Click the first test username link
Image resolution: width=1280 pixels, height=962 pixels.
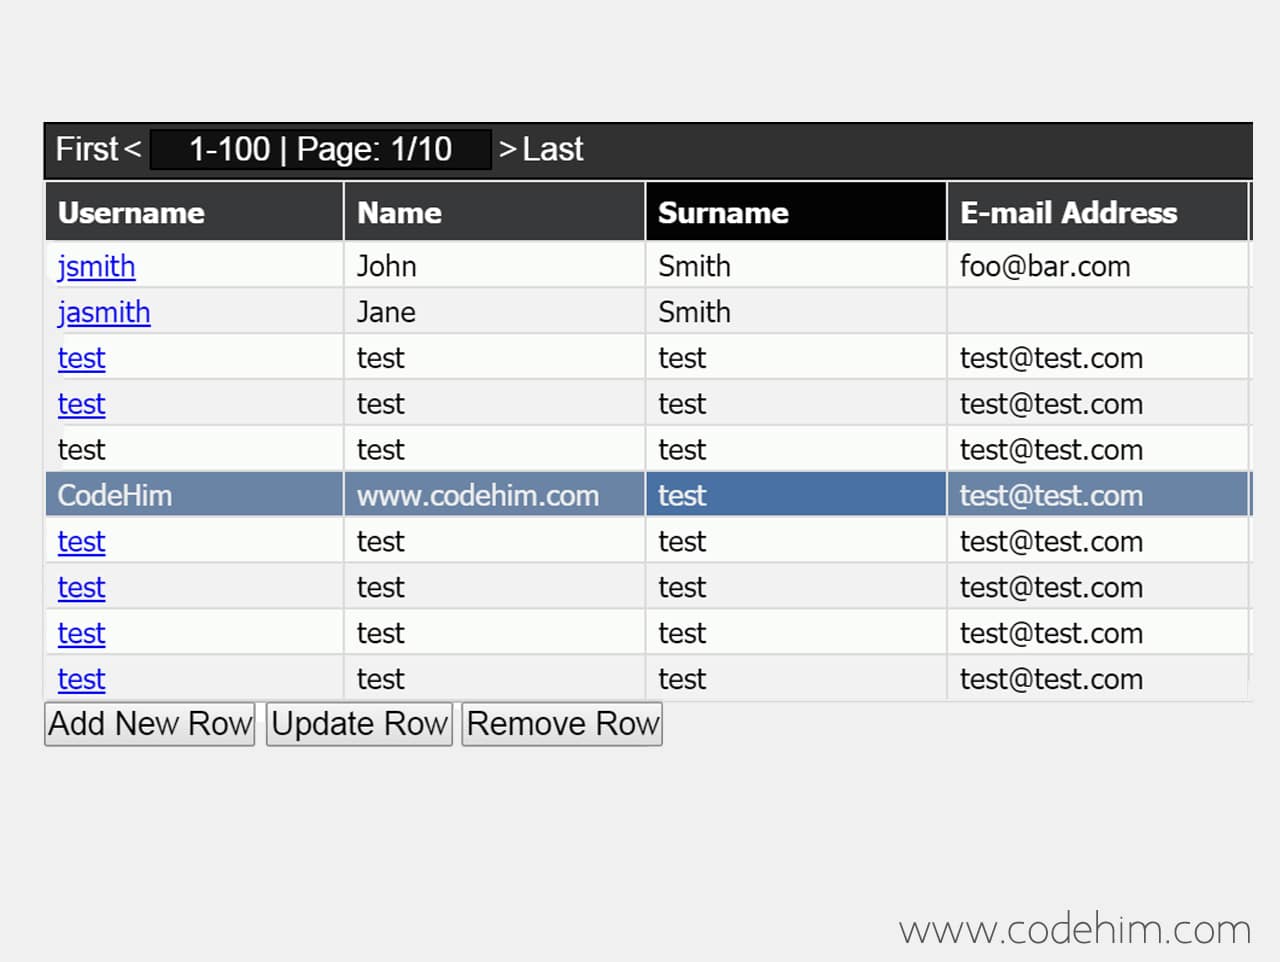click(81, 358)
